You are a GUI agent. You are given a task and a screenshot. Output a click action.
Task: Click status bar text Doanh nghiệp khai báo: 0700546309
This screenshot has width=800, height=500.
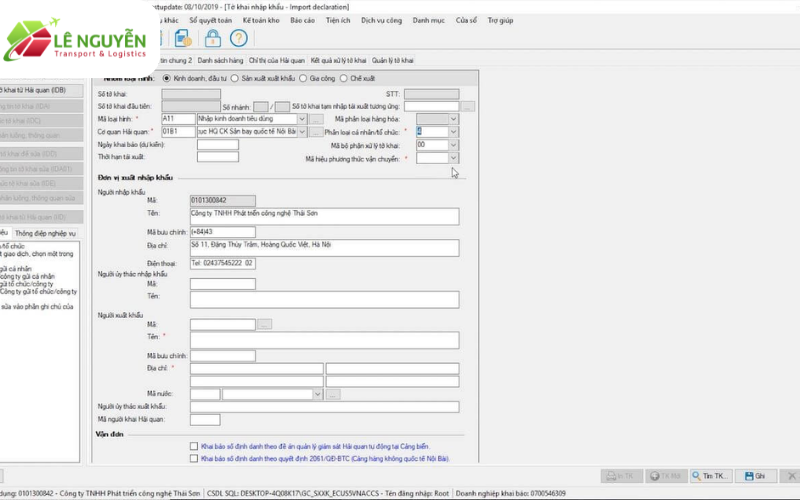point(511,493)
